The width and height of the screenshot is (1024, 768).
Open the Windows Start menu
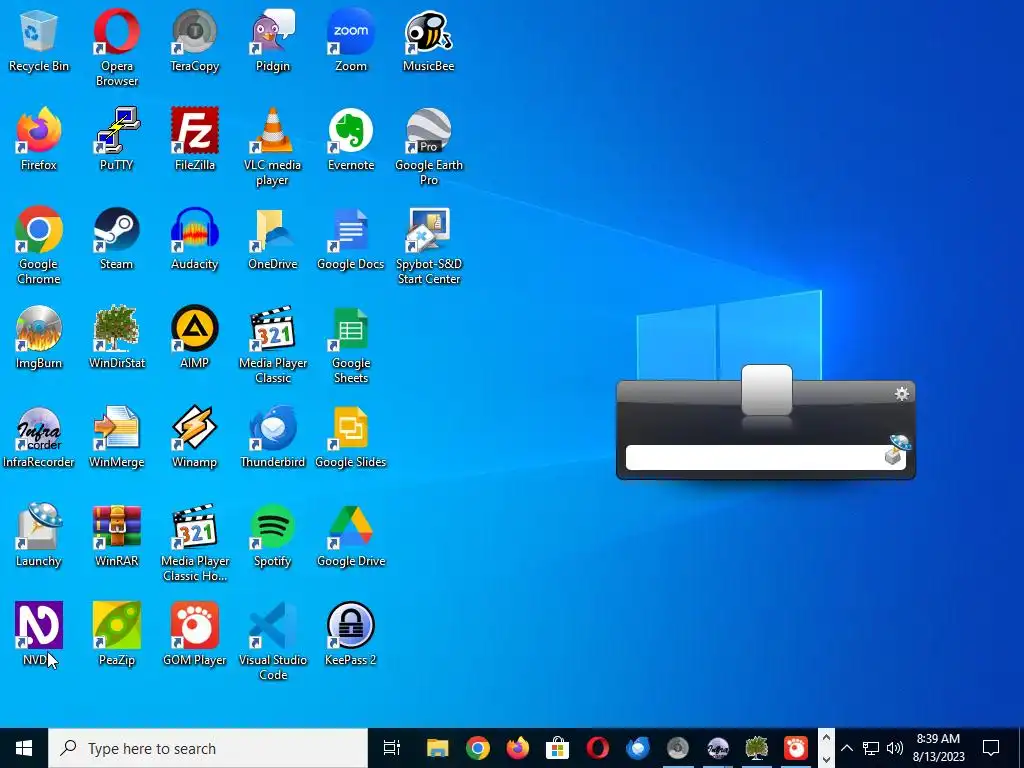[24, 748]
